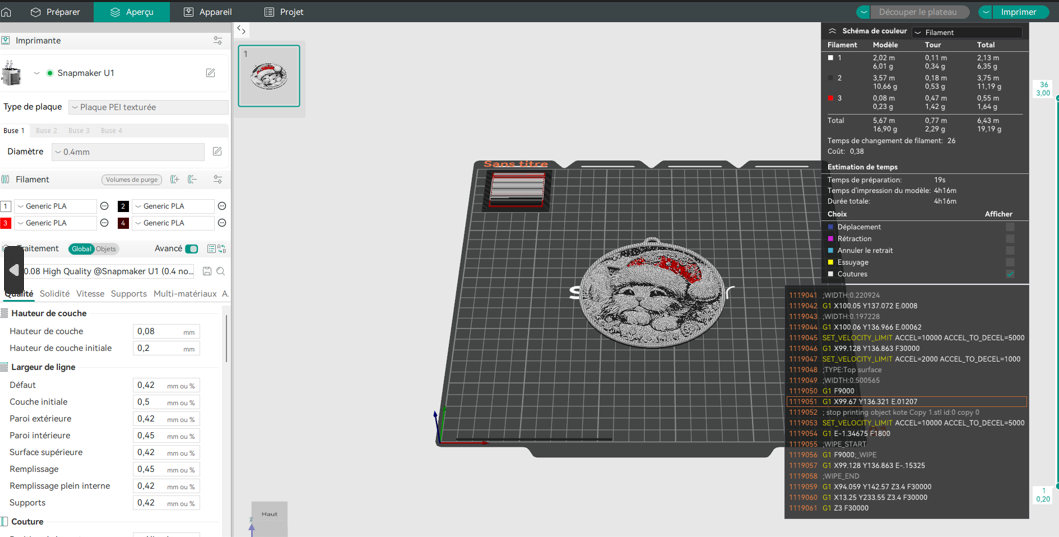Click filament 2 black color swatch
The width and height of the screenshot is (1059, 537).
pyautogui.click(x=124, y=206)
